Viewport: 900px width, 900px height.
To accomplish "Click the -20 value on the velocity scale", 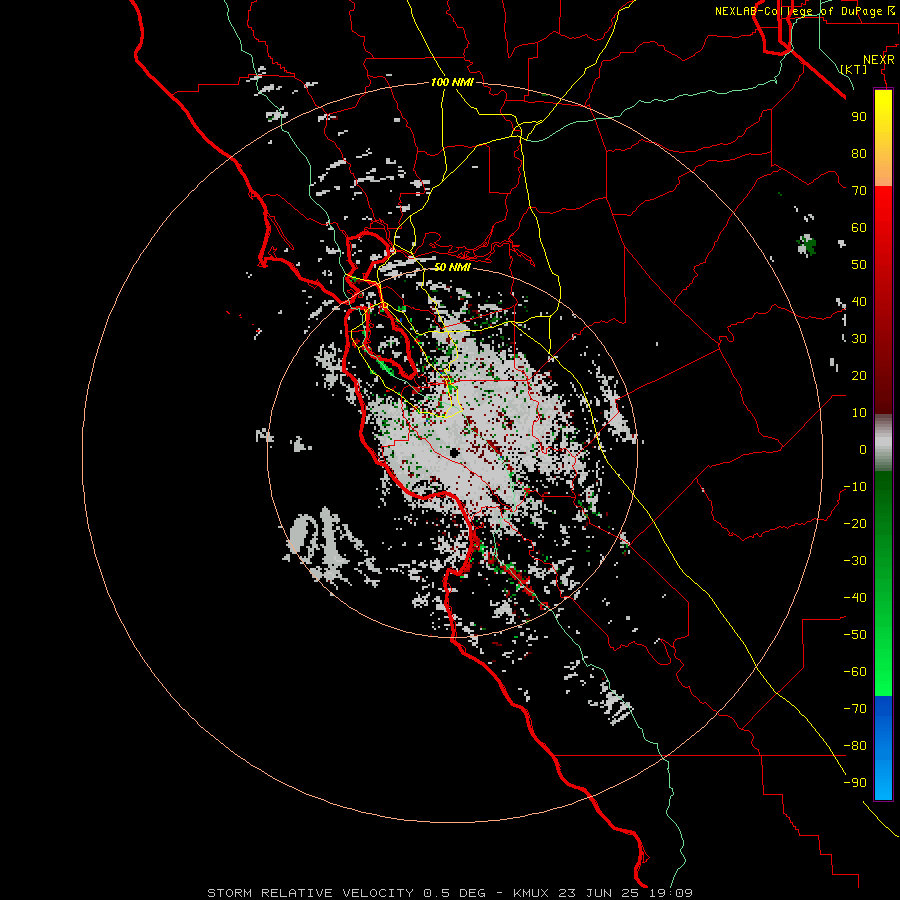I will 855,523.
